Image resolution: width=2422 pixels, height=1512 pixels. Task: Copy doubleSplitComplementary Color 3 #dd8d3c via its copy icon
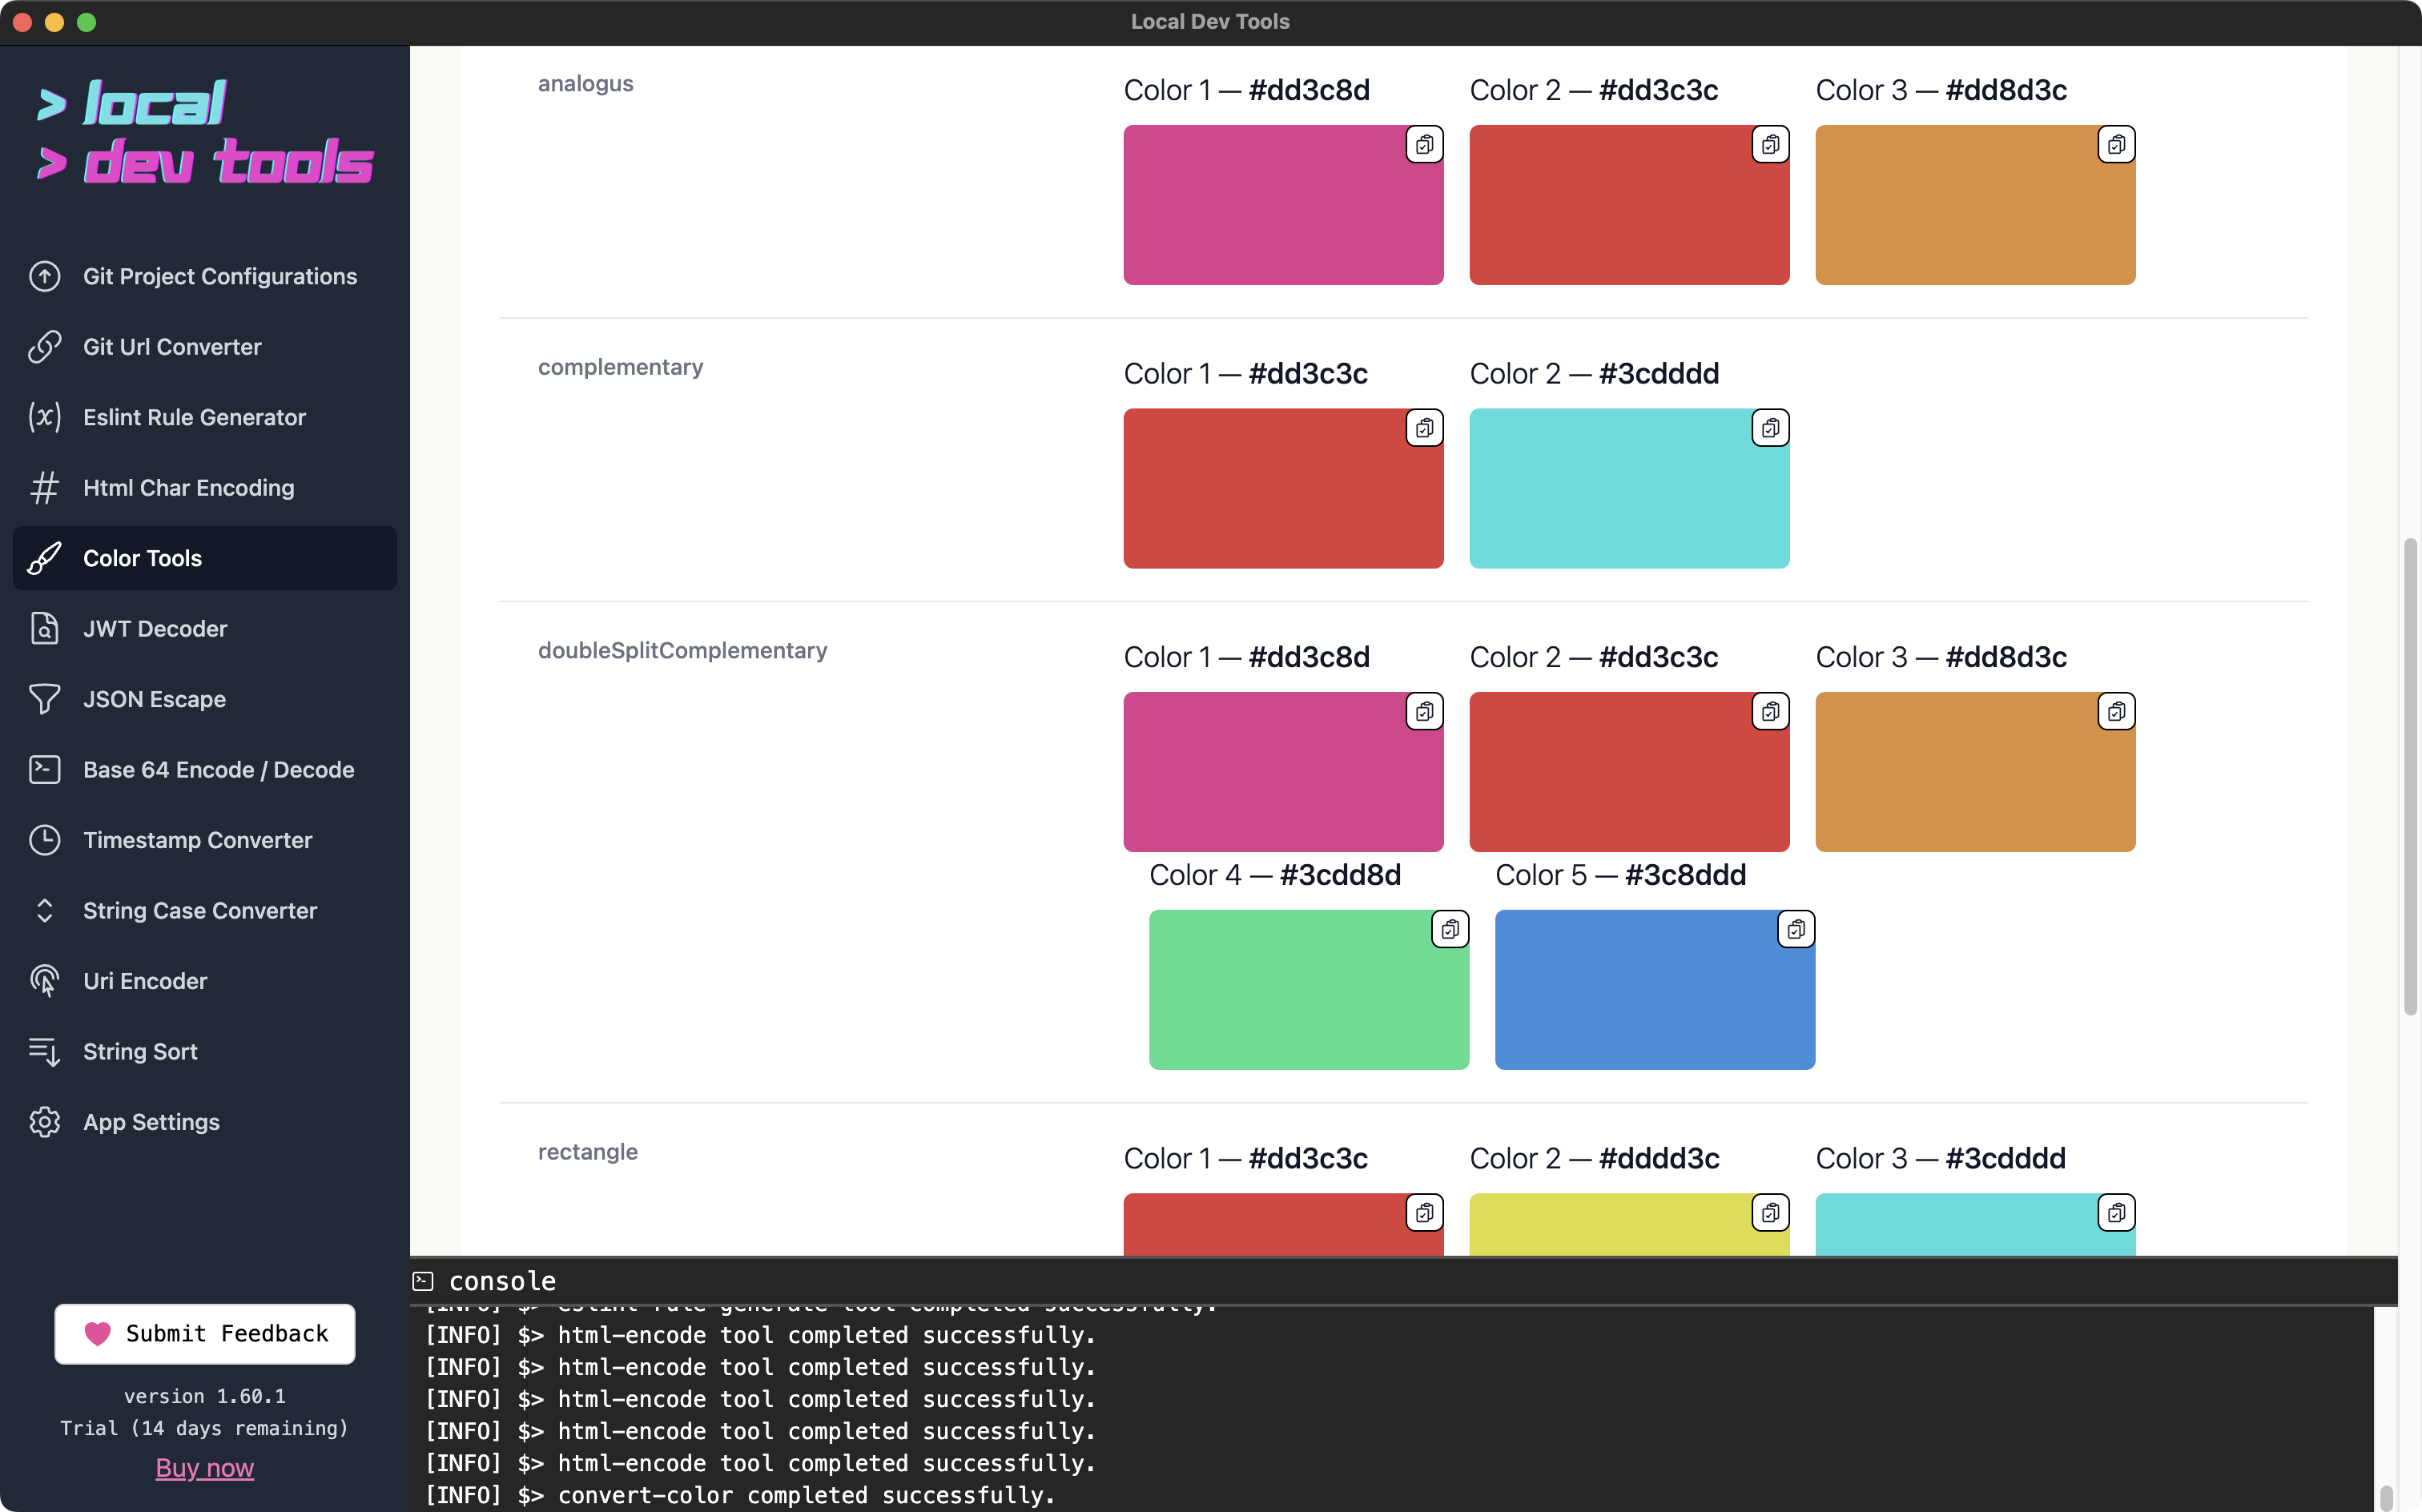[x=2116, y=712]
